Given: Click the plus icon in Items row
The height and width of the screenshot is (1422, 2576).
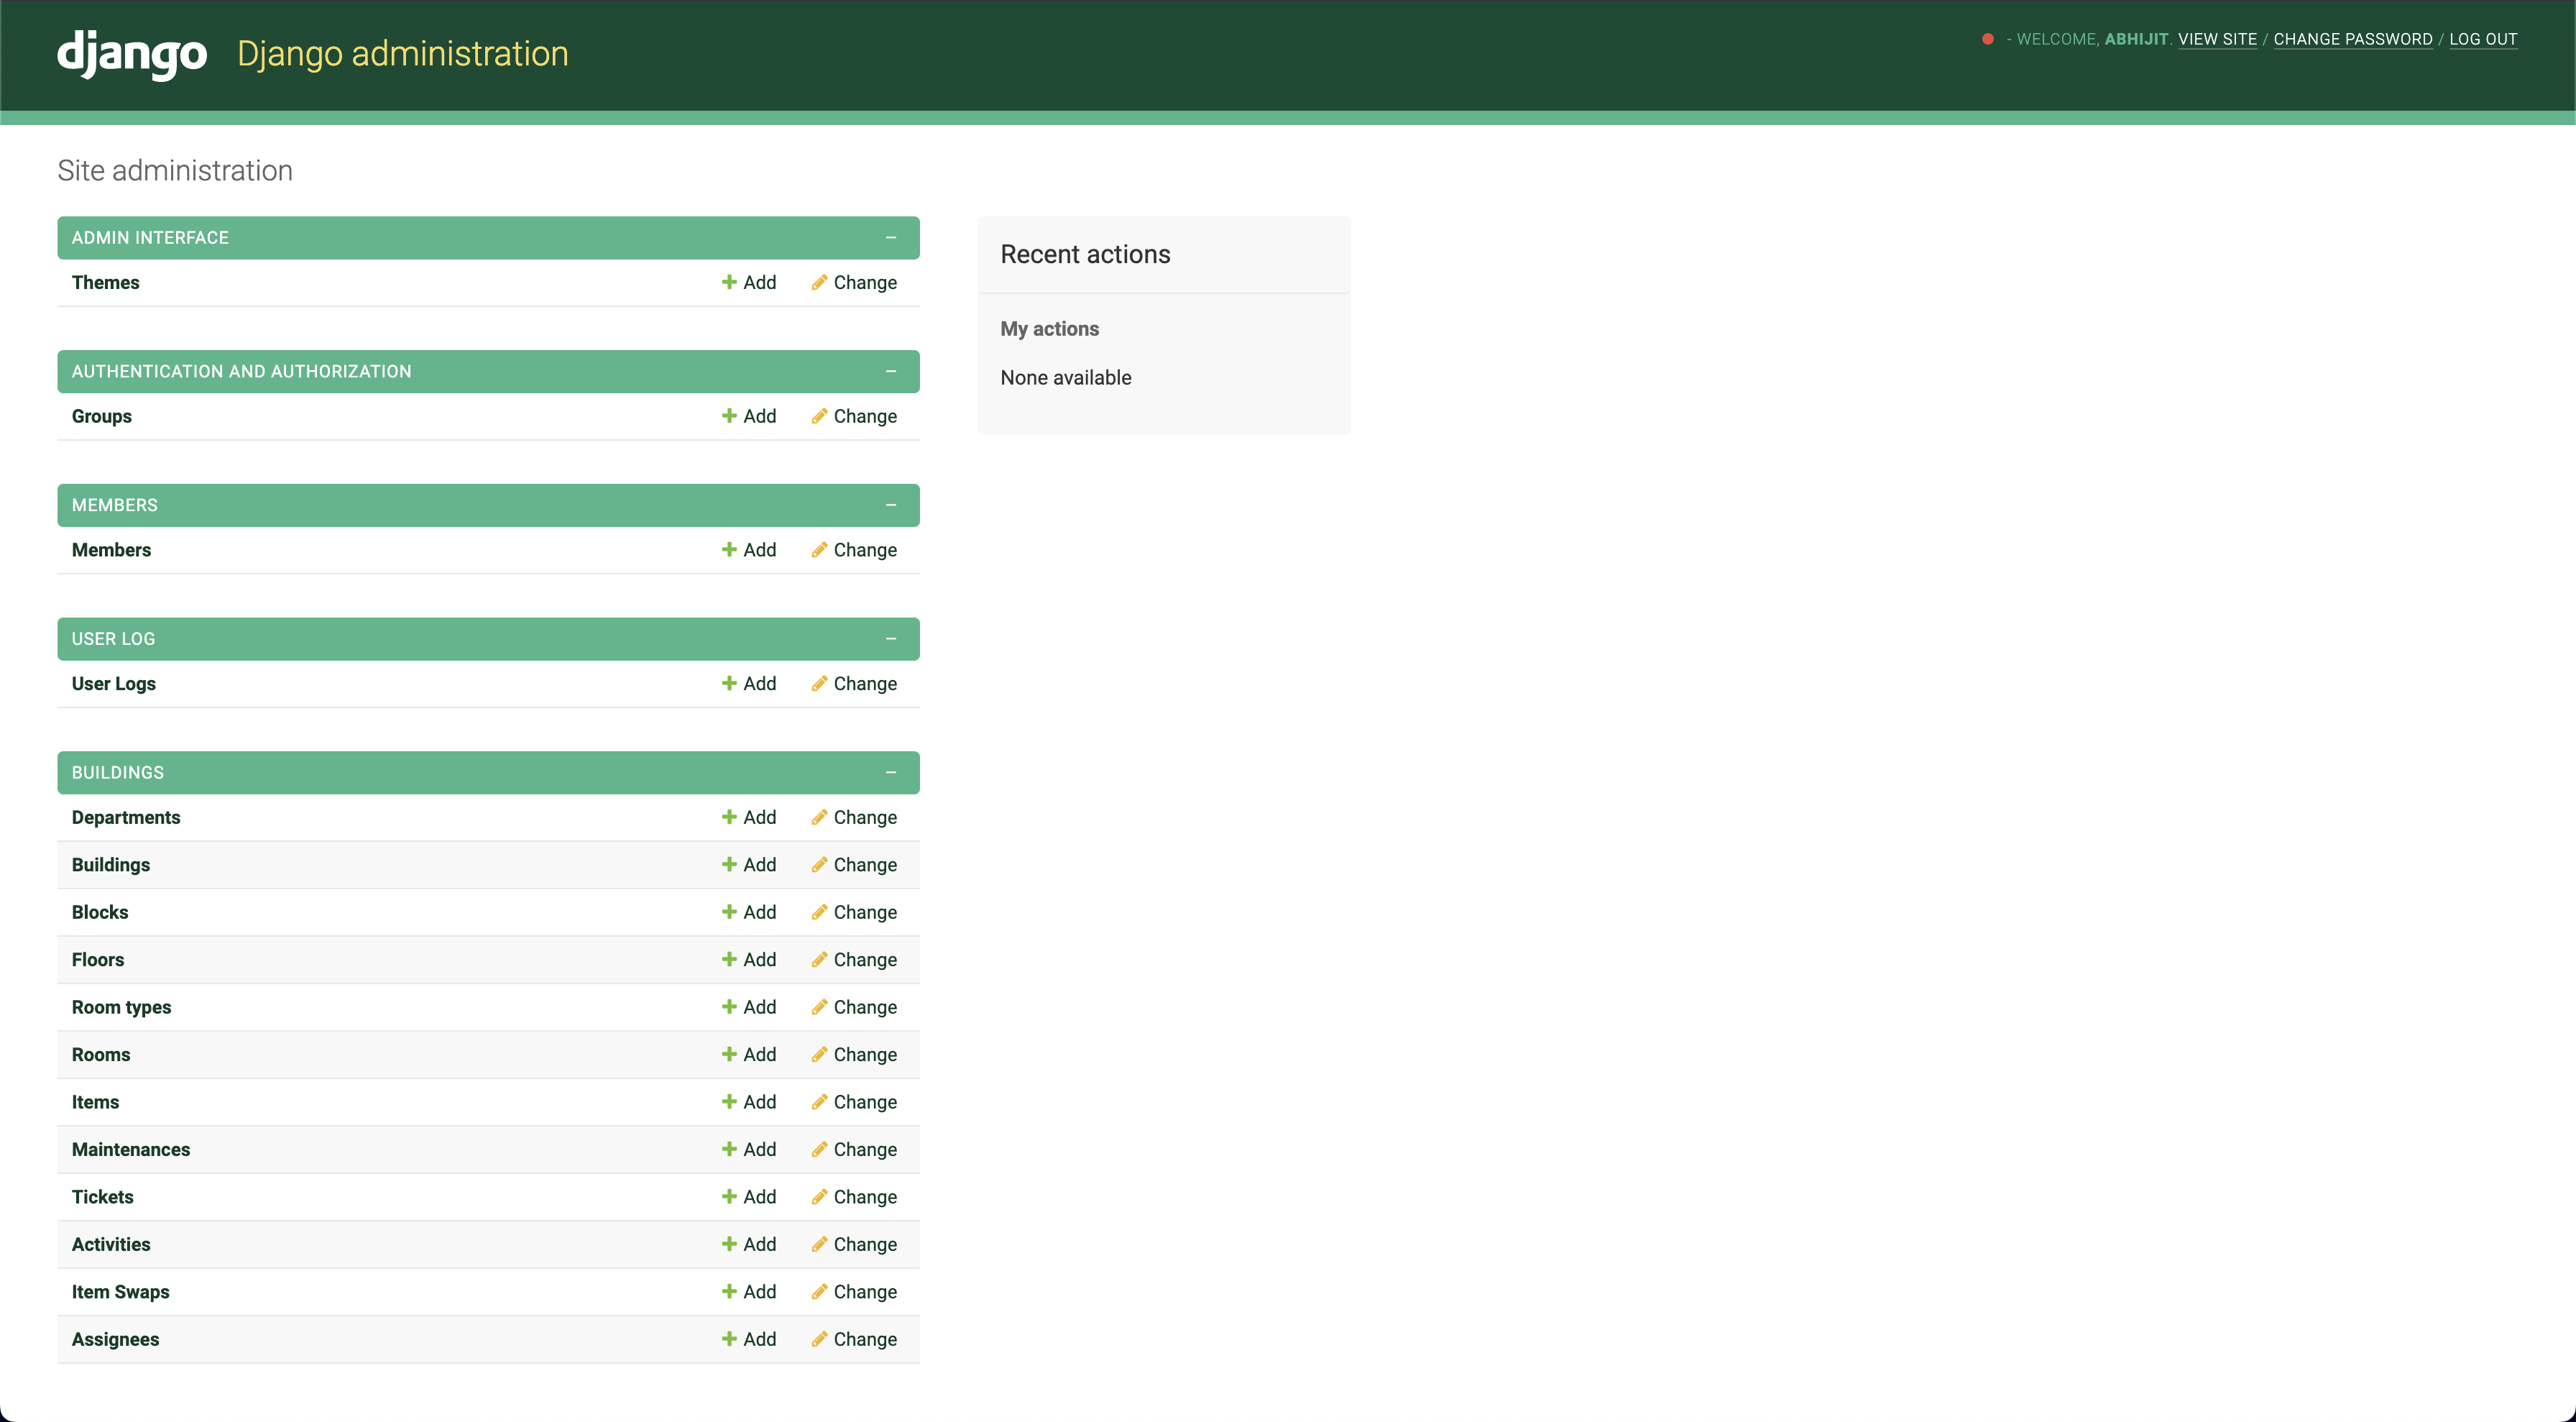Looking at the screenshot, I should coord(729,1101).
